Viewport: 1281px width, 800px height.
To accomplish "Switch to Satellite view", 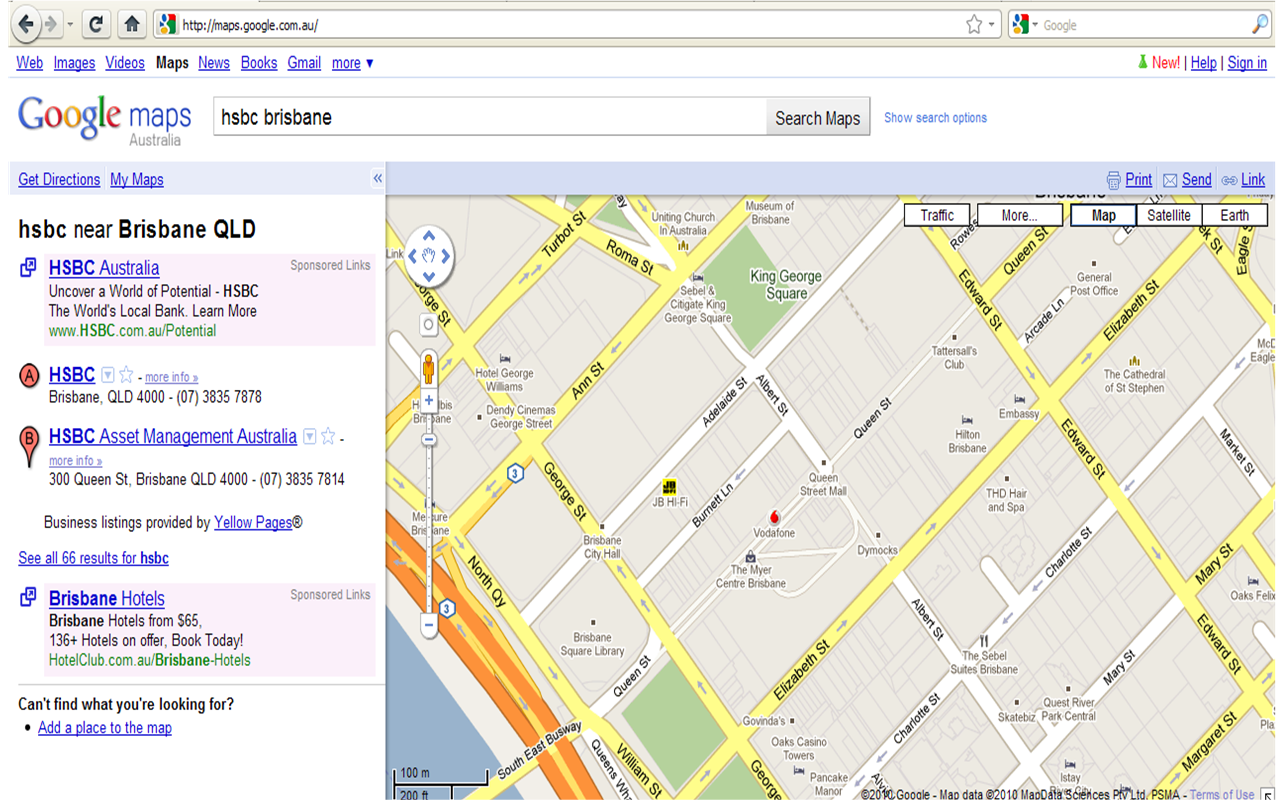I will 1169,215.
